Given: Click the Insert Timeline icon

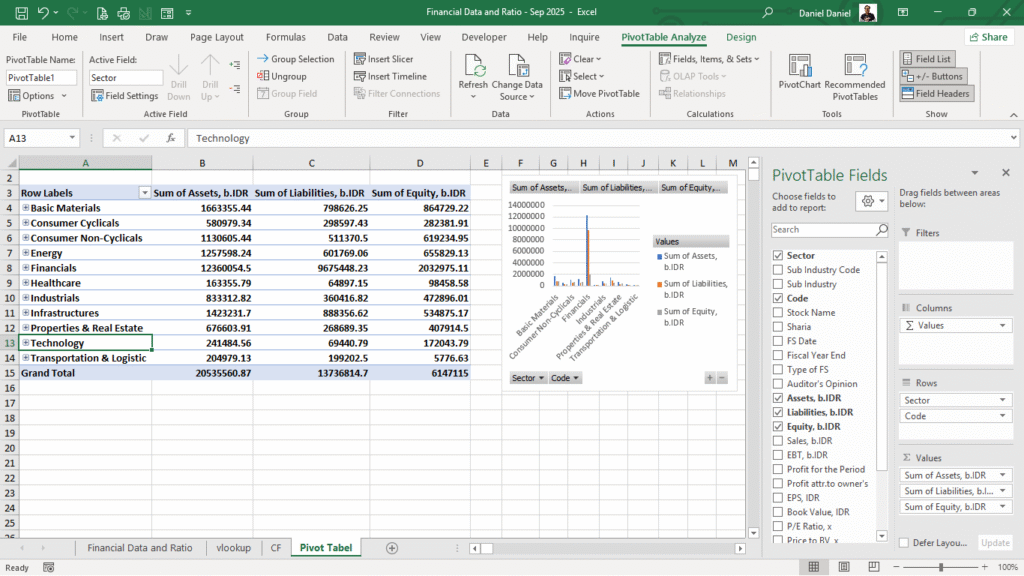Looking at the screenshot, I should click(360, 76).
